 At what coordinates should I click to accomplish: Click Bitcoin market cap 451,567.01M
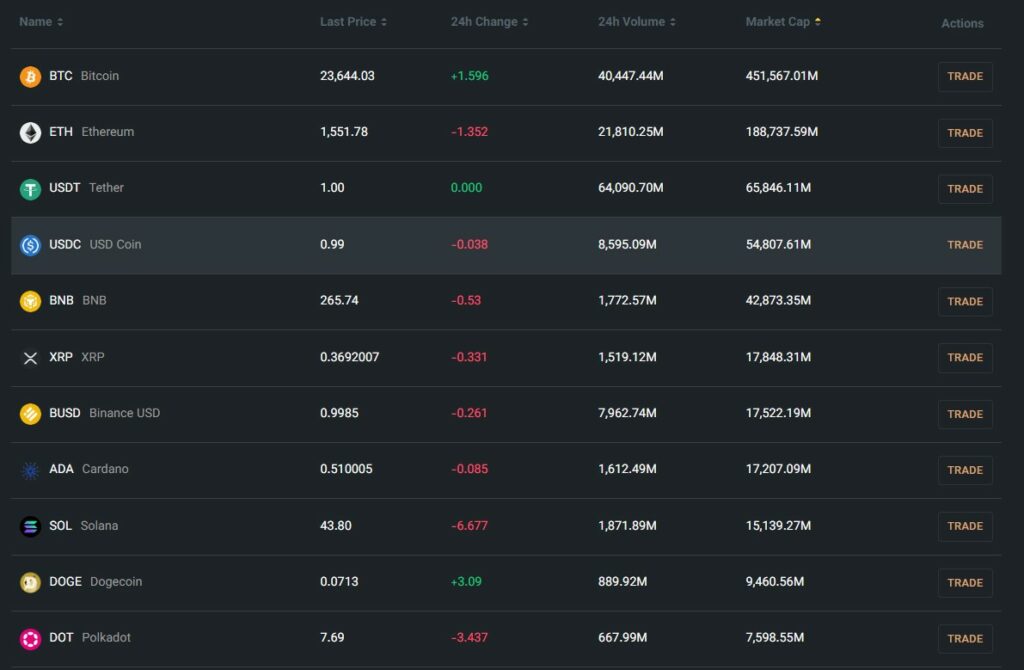click(x=782, y=76)
